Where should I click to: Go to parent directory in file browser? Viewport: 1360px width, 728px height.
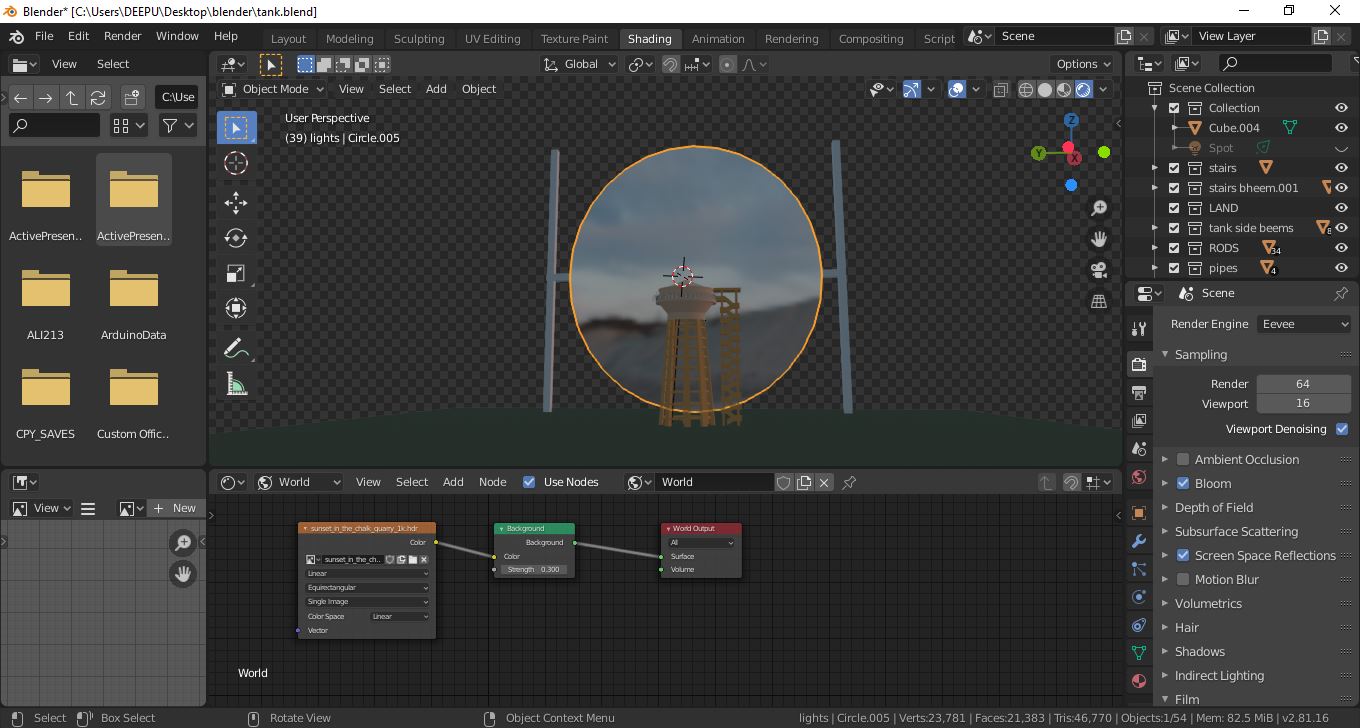pos(72,97)
